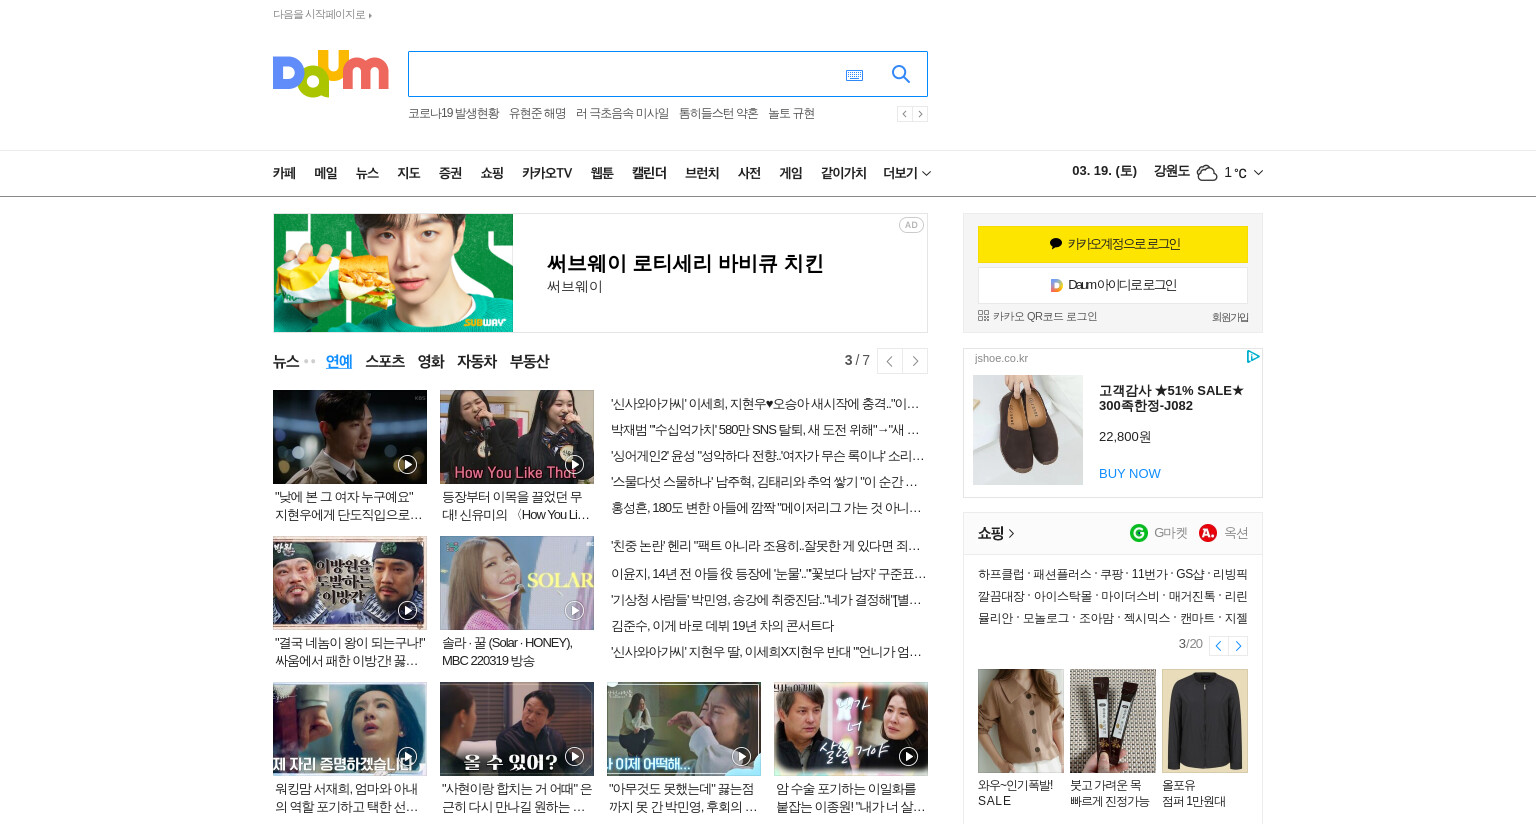Click the Kakao QR code login icon
This screenshot has height=824, width=1536.
point(983,316)
